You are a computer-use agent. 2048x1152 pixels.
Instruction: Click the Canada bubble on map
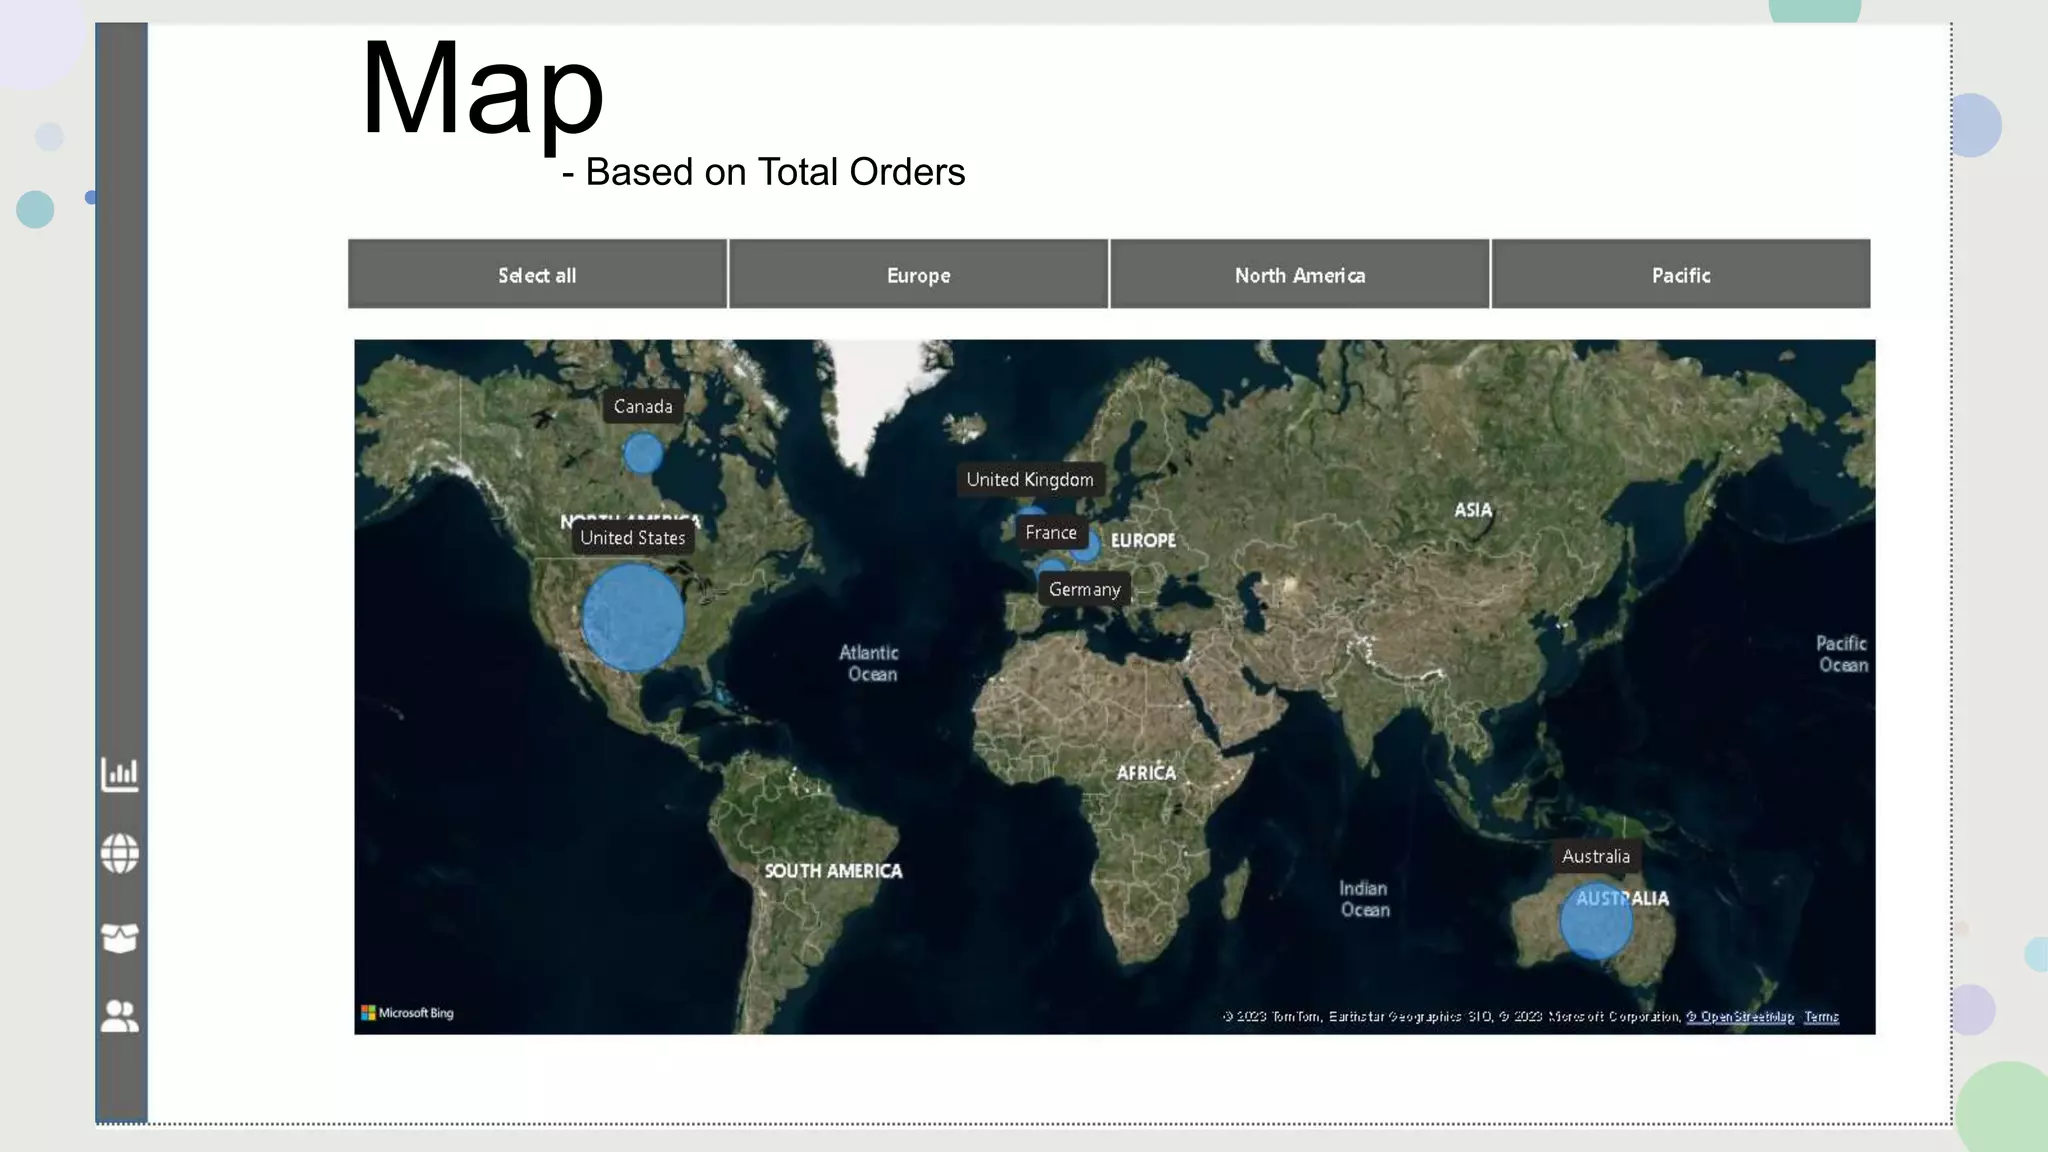pyautogui.click(x=643, y=453)
